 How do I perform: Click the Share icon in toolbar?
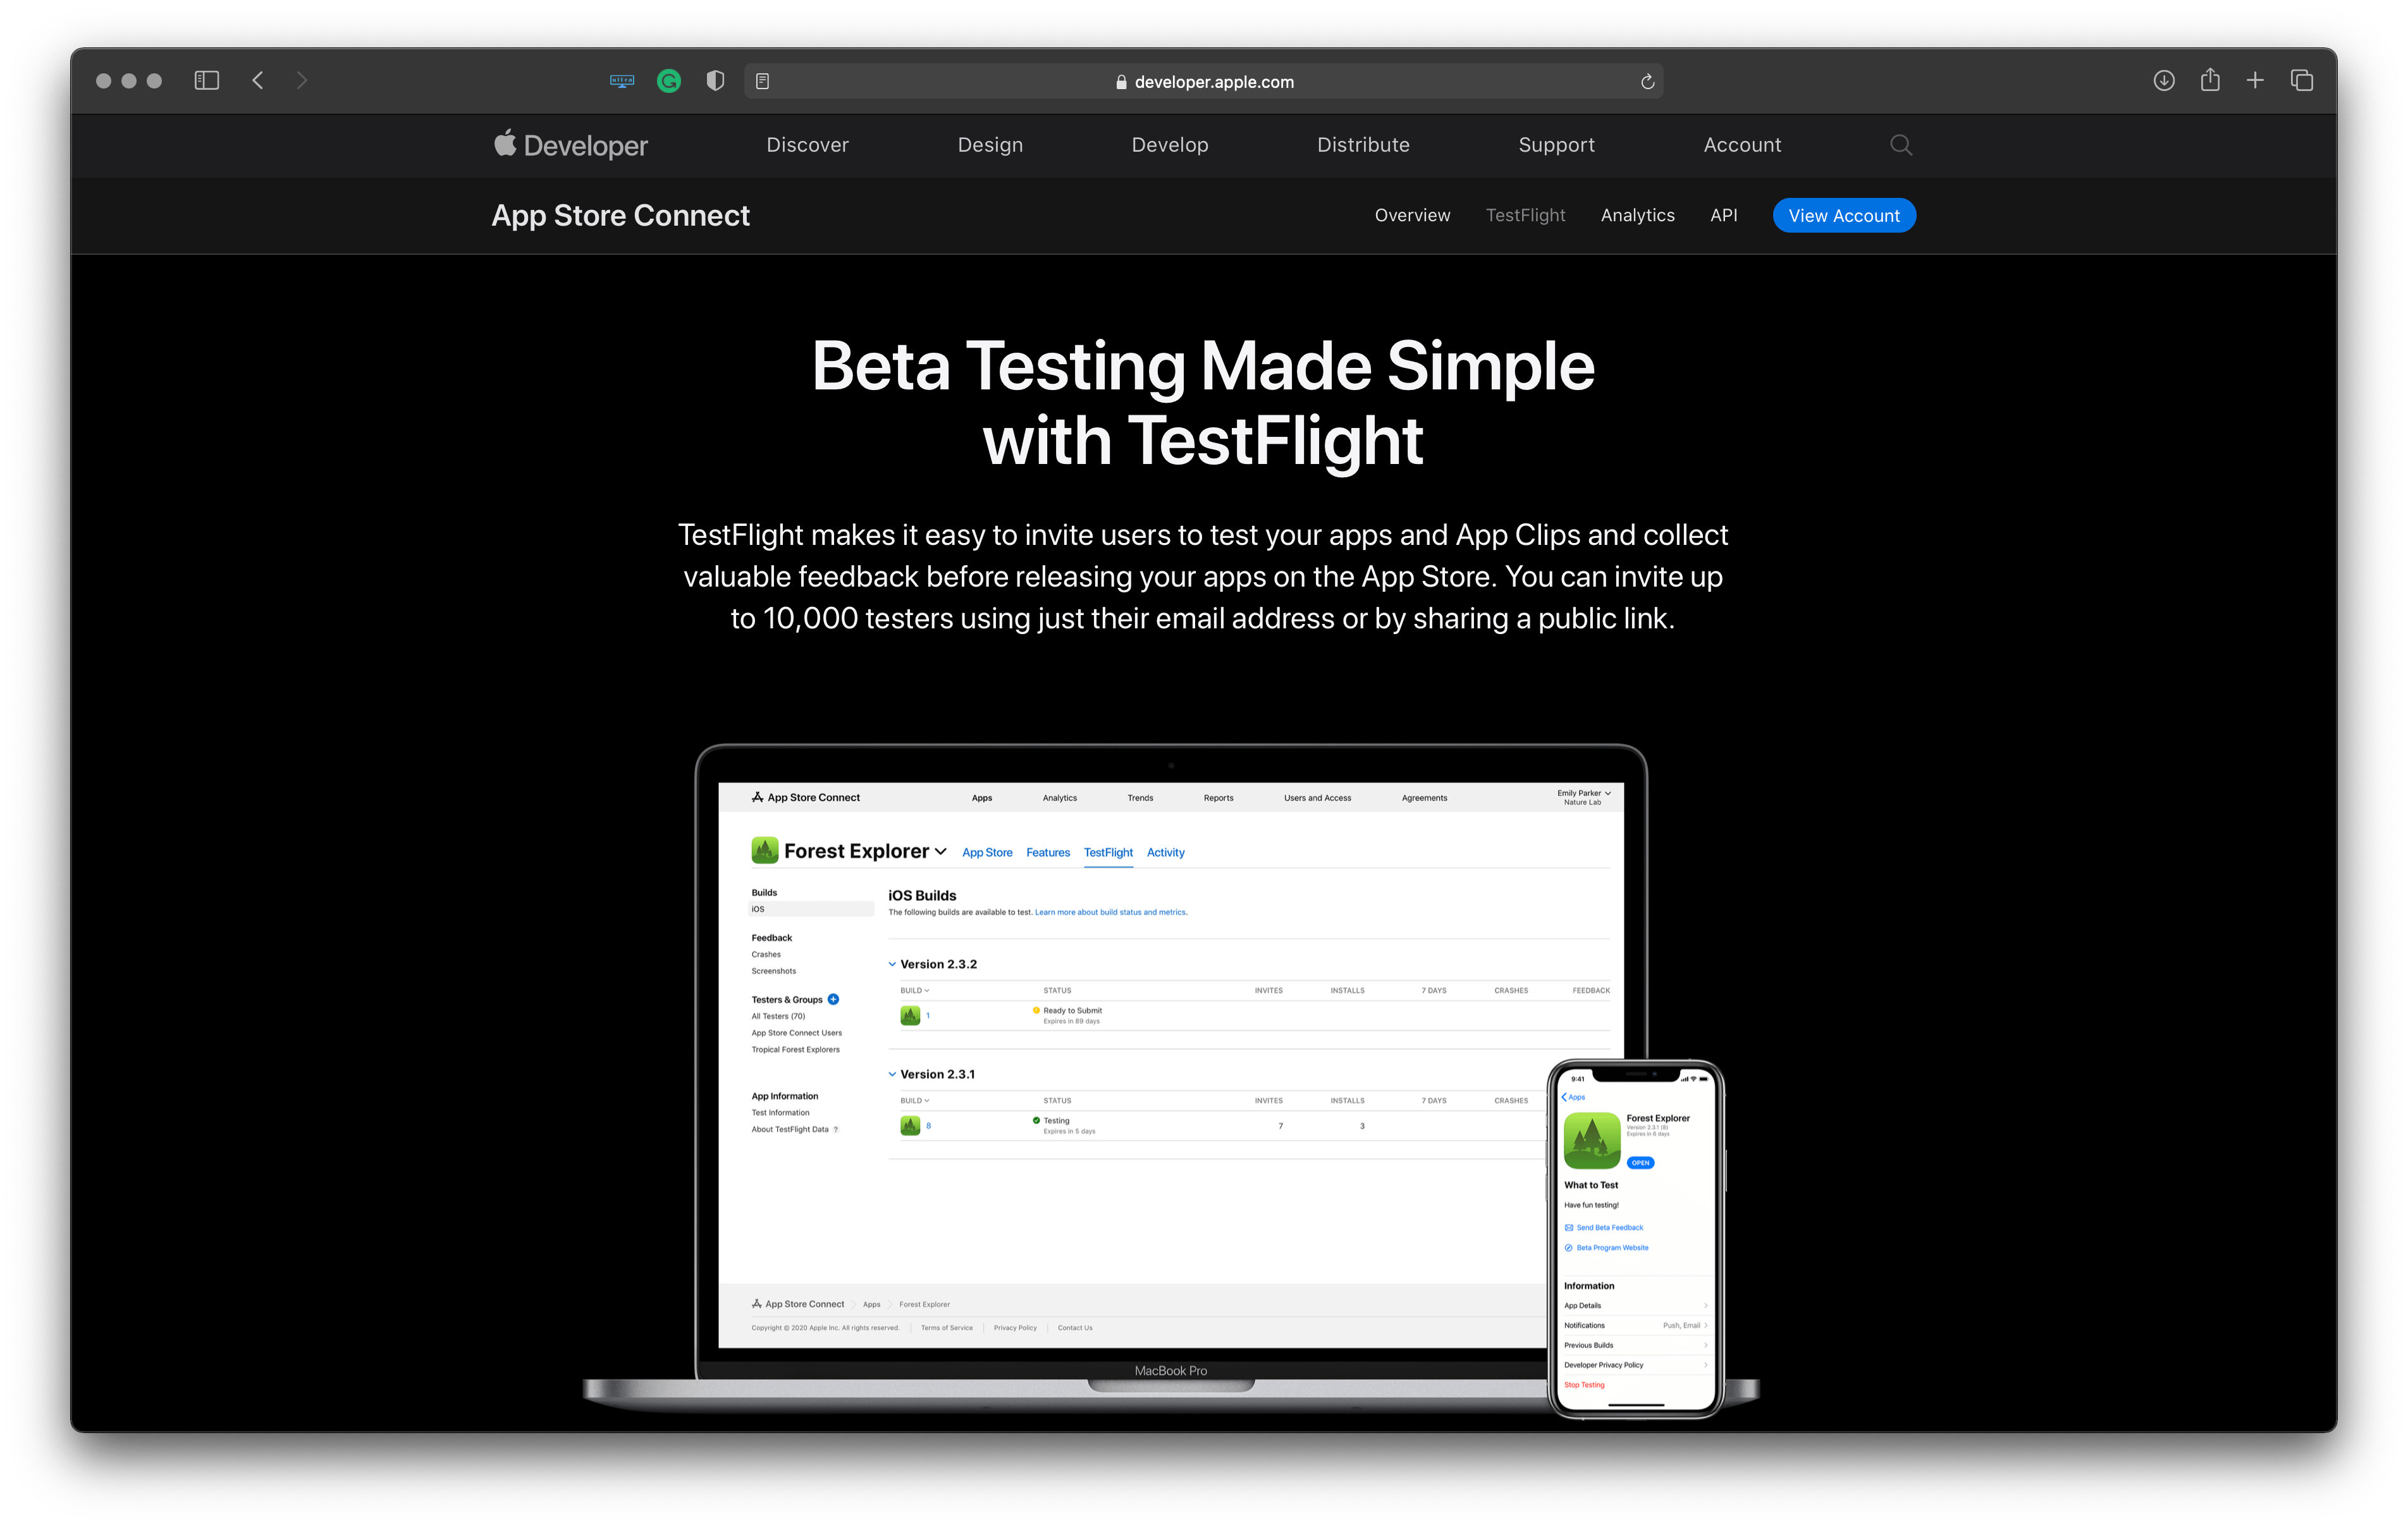2210,79
